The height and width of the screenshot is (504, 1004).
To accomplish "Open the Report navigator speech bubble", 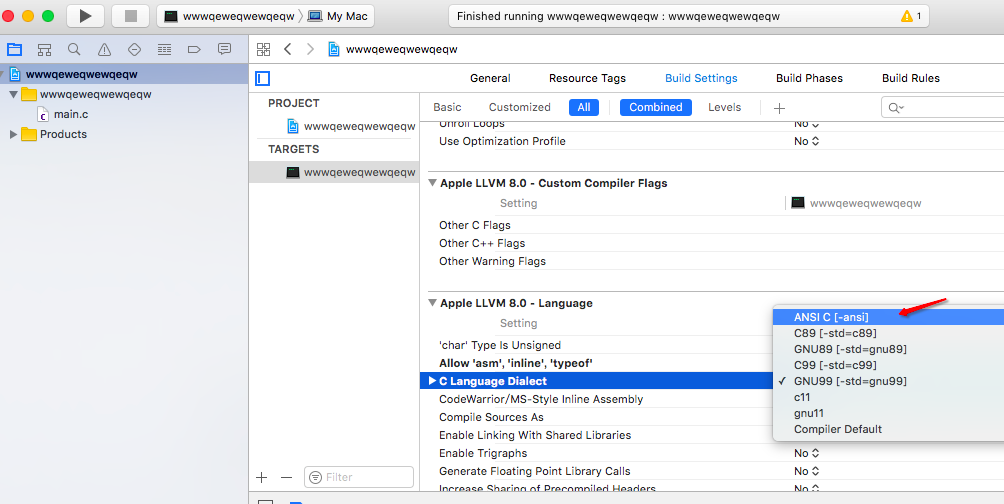I will 224,49.
